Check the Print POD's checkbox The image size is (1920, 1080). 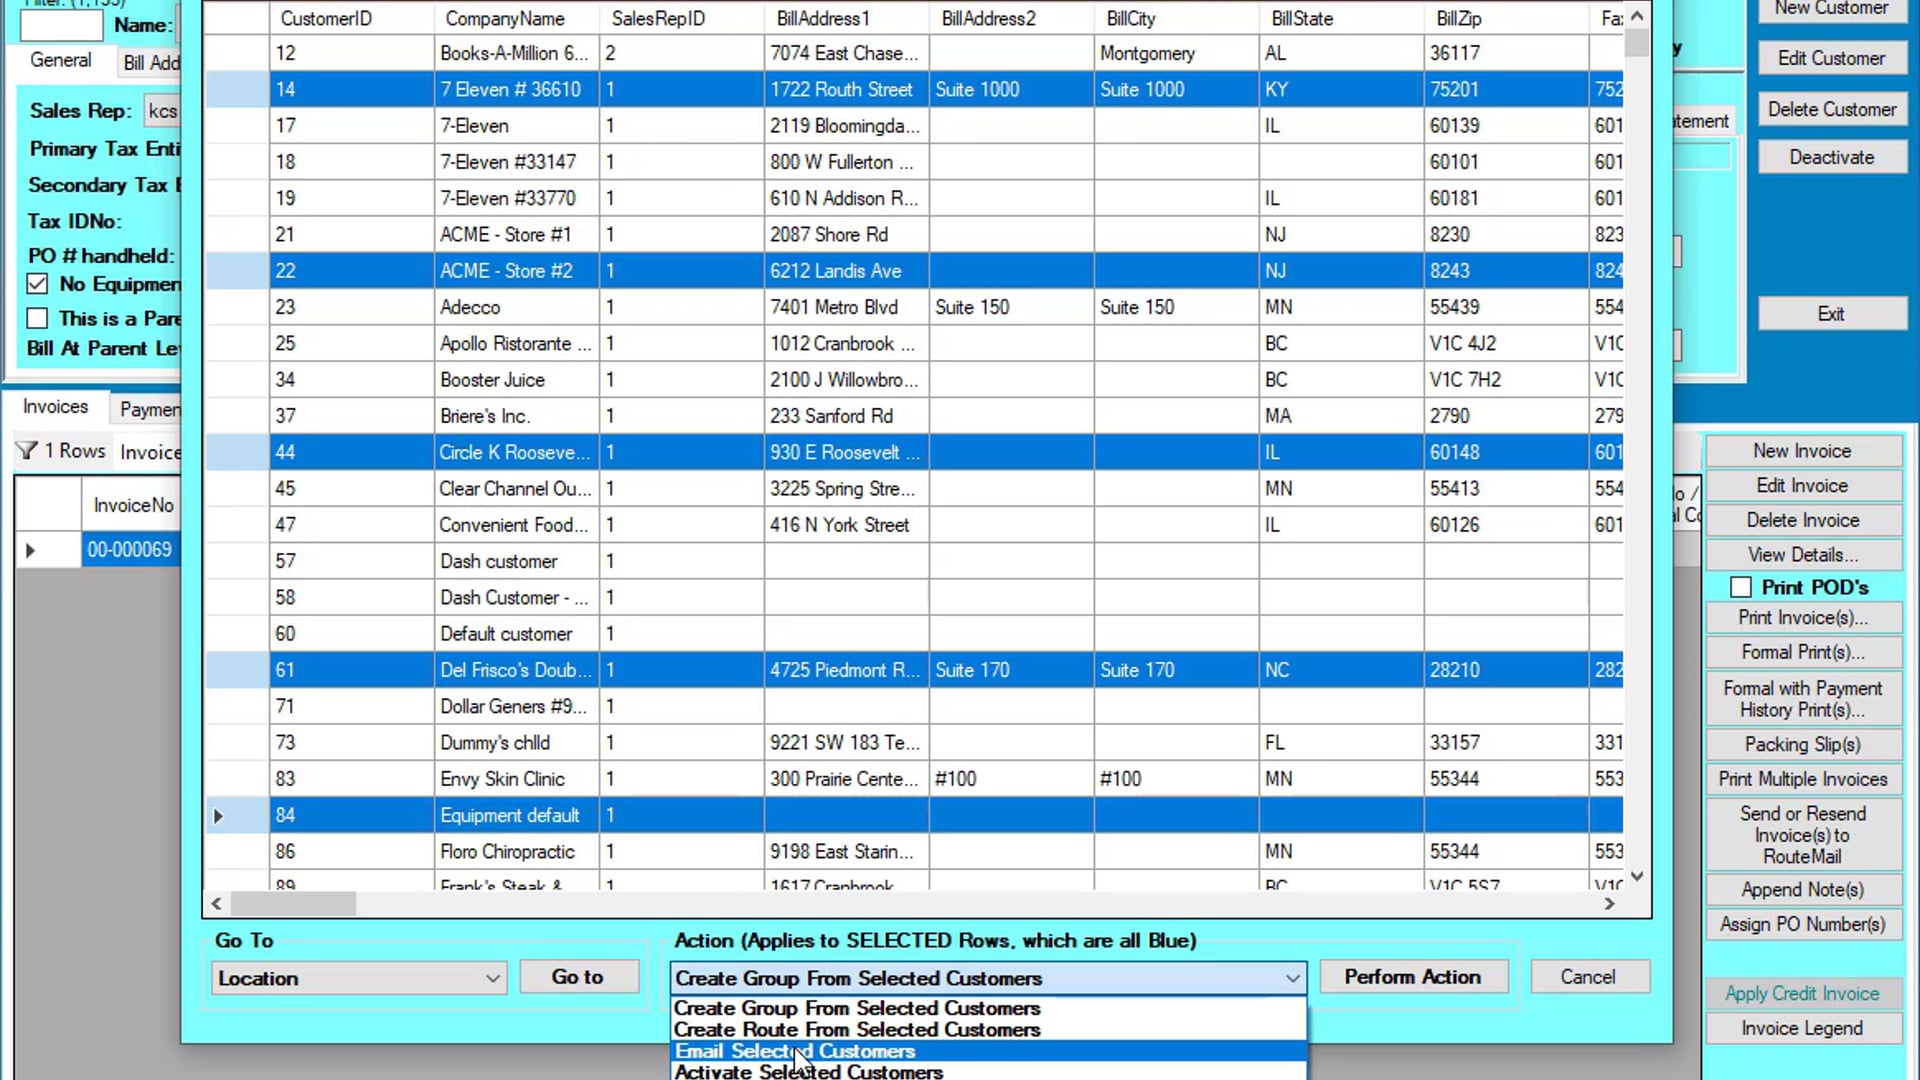click(x=1741, y=587)
